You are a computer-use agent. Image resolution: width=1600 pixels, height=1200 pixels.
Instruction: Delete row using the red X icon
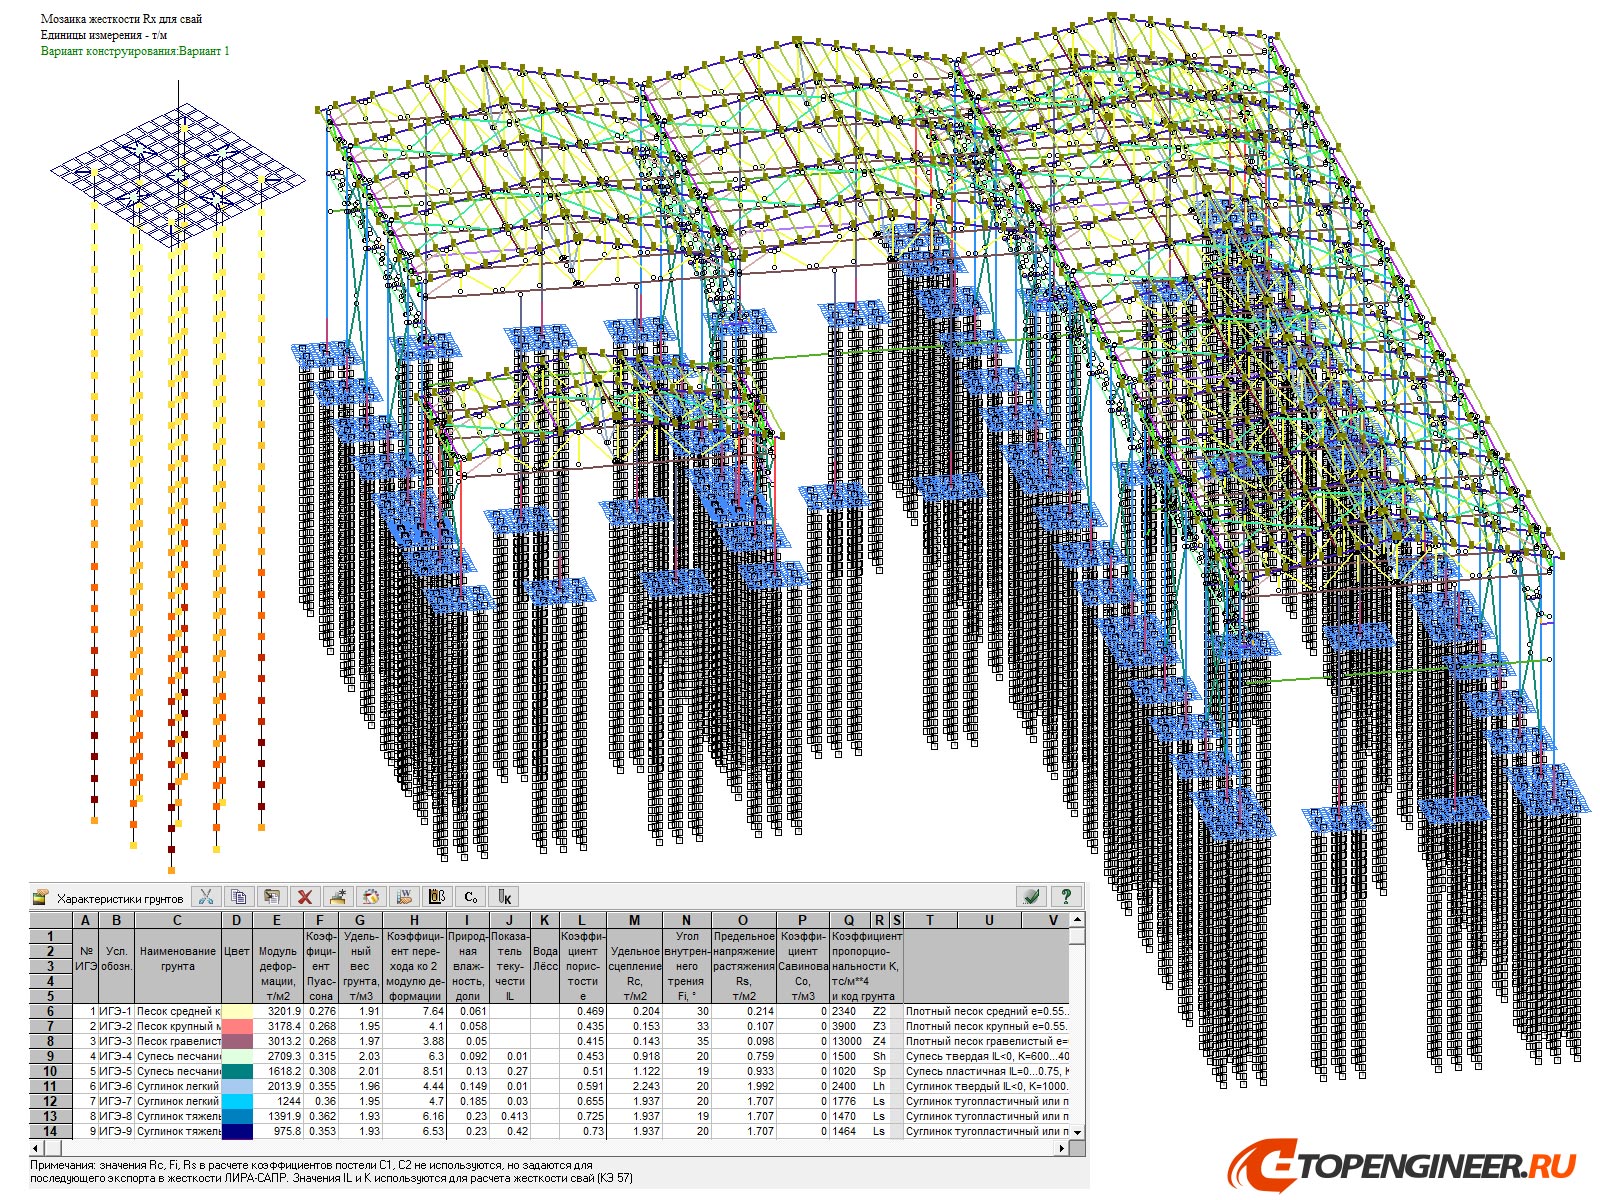click(x=305, y=897)
